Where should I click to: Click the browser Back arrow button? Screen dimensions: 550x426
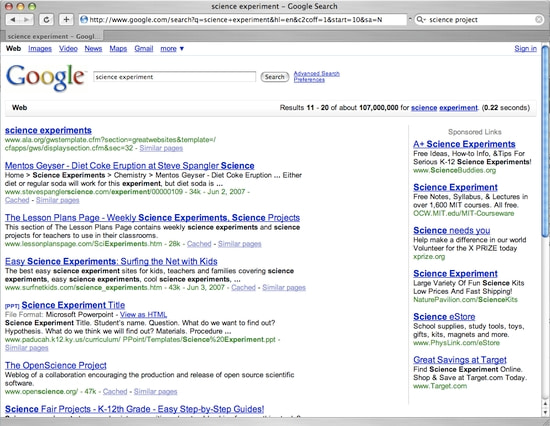(13, 20)
